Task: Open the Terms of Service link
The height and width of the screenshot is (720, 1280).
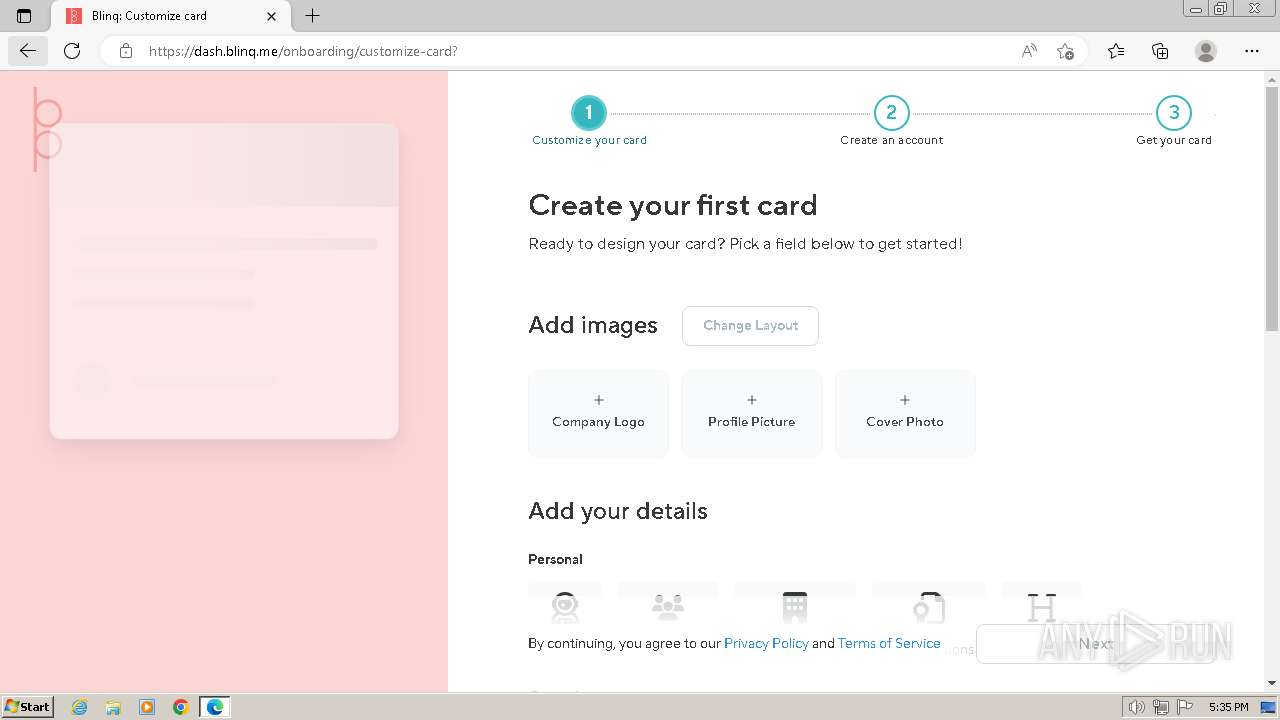Action: pos(889,643)
